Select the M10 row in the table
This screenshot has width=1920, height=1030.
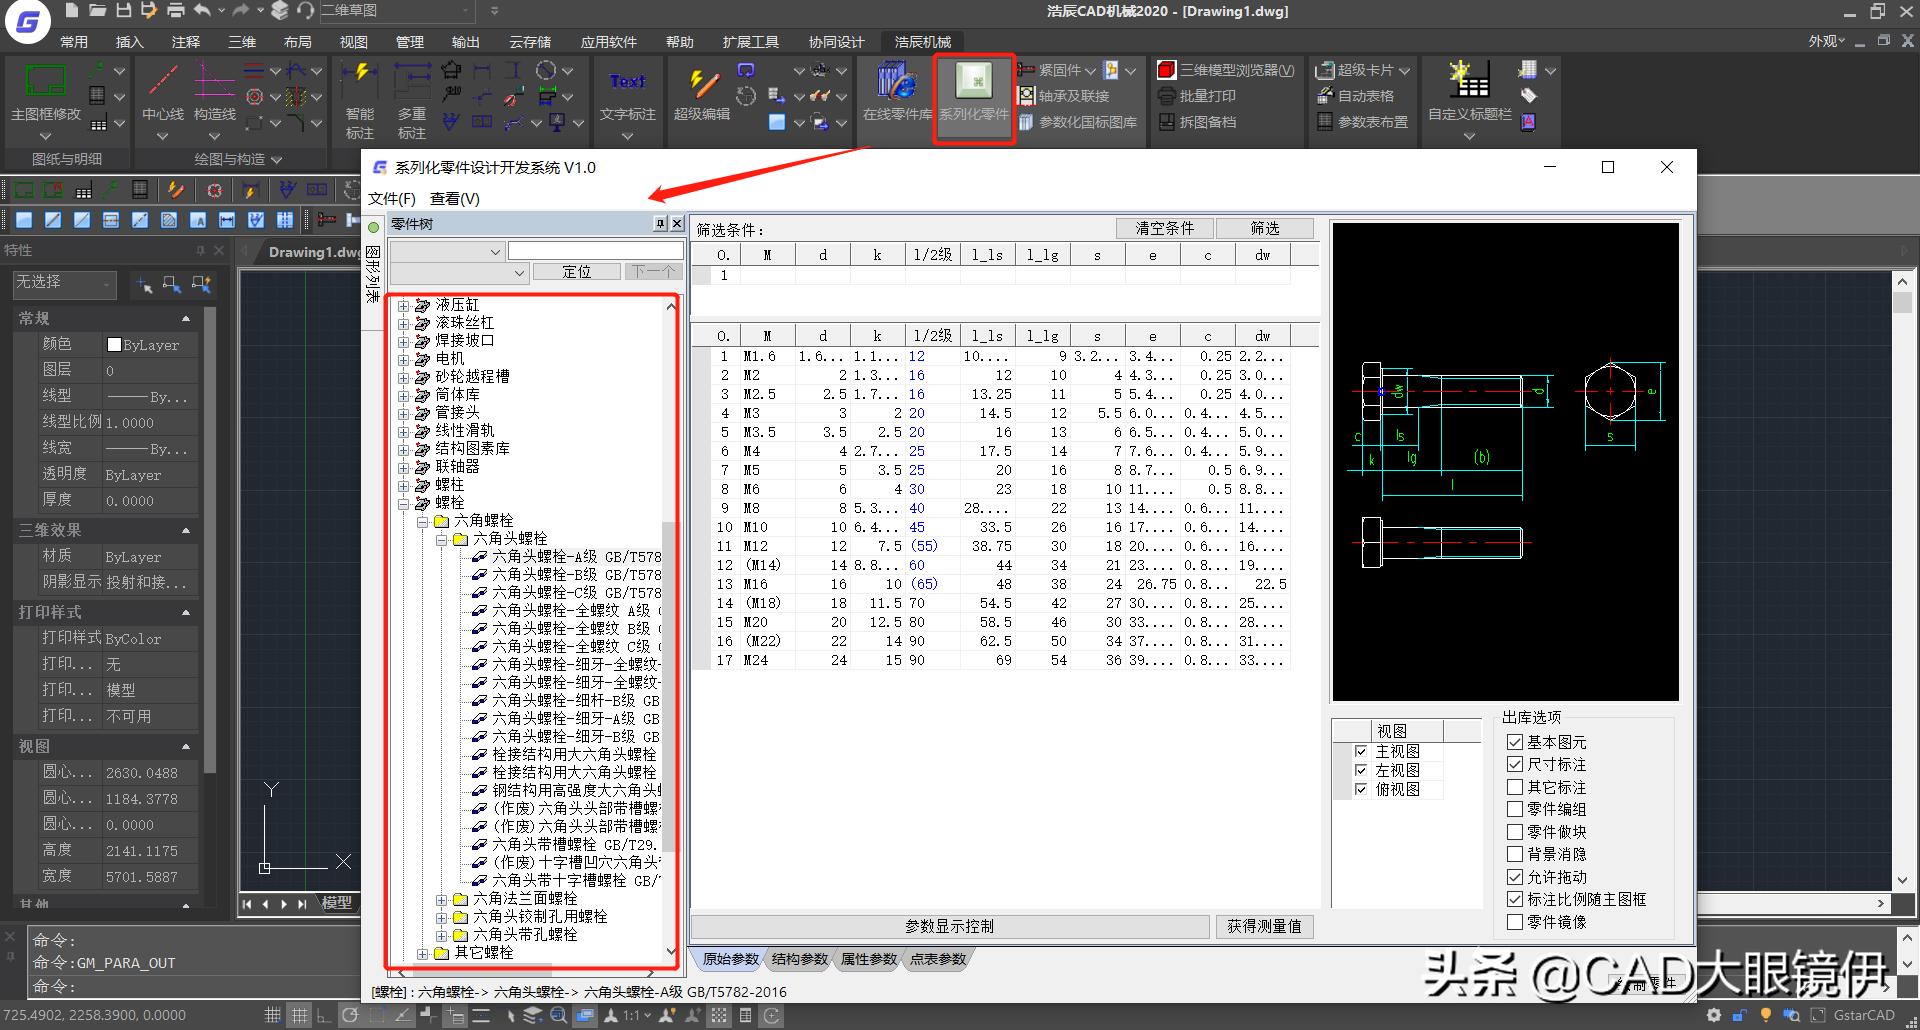tap(756, 527)
